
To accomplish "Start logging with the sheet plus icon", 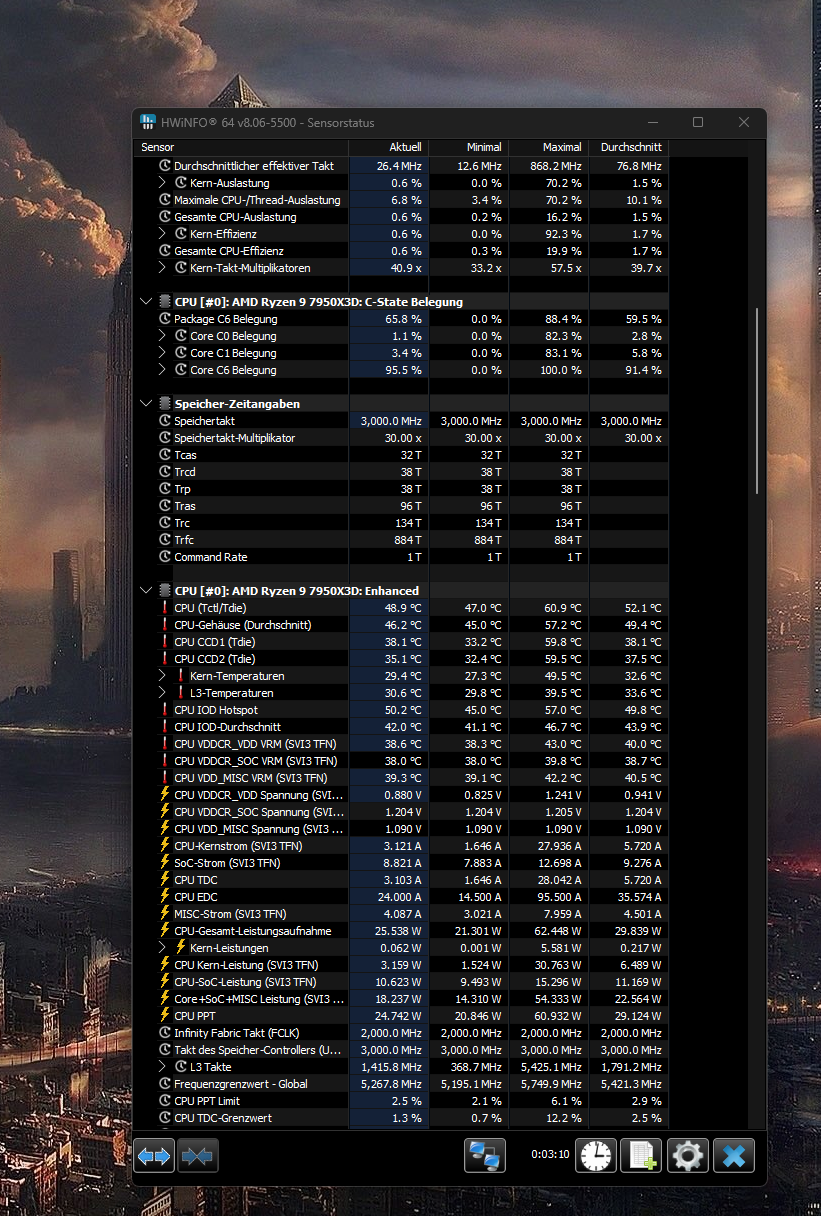I will tap(640, 1156).
